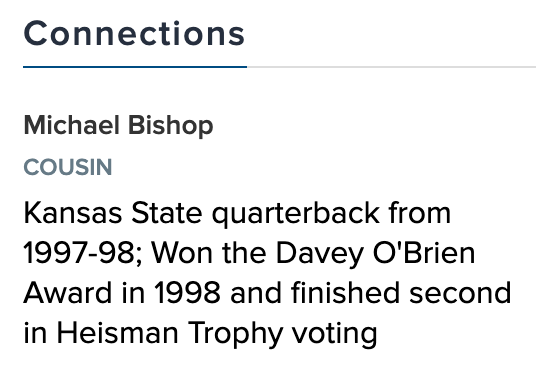Click the surname 'Bishop'
536x374 pixels.
coord(171,126)
